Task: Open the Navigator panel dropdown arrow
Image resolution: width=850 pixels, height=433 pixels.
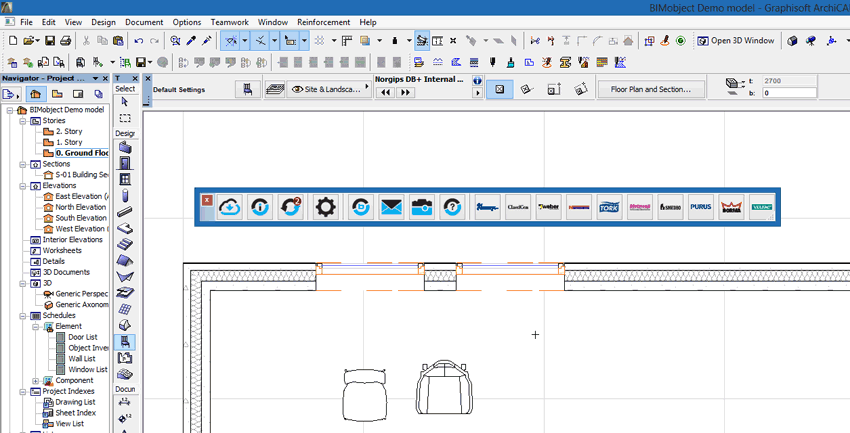Action: (x=96, y=79)
